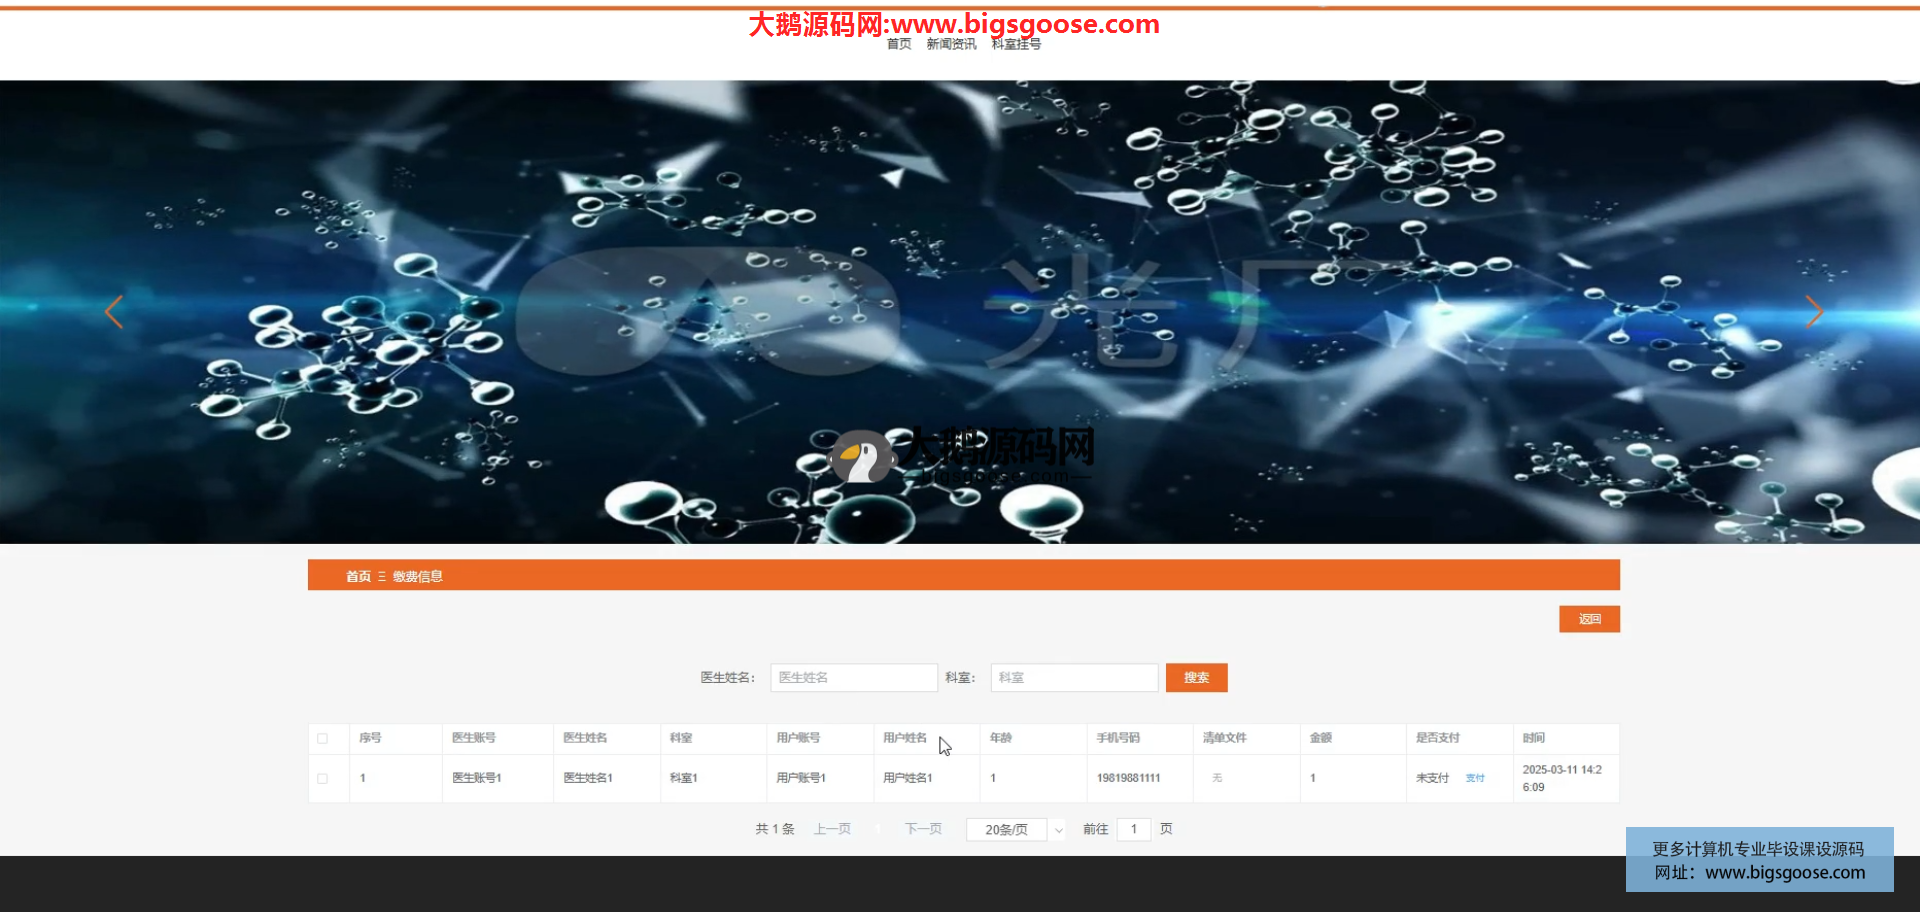Click the 下一页 next page button
Image resolution: width=1920 pixels, height=912 pixels.
923,829
